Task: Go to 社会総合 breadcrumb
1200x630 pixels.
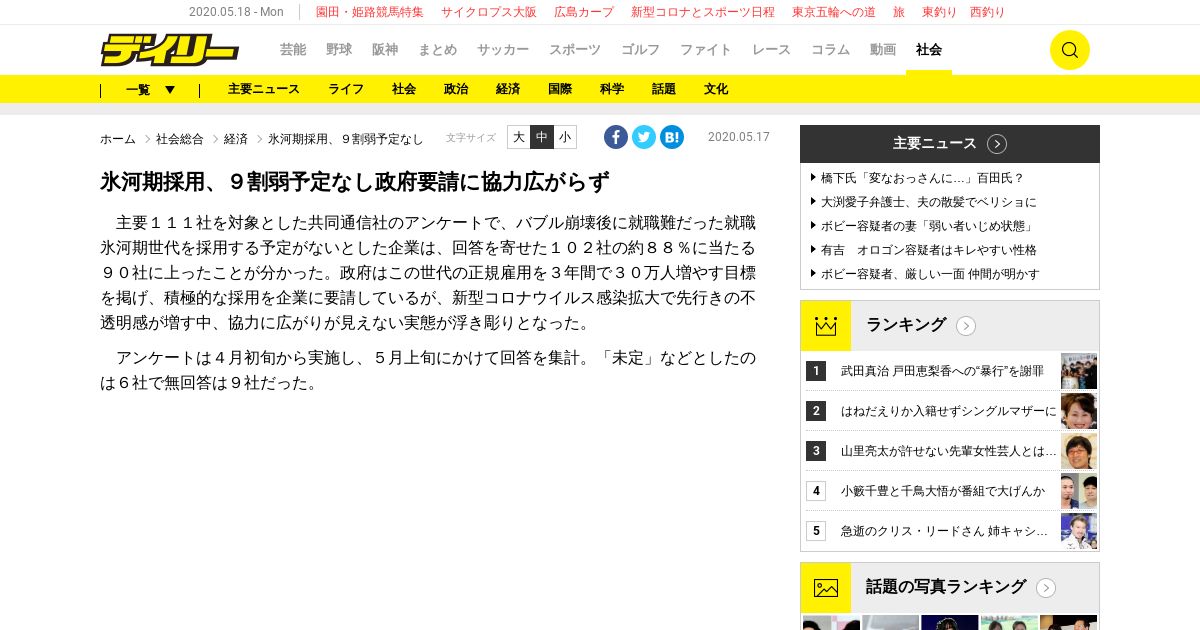Action: point(180,139)
